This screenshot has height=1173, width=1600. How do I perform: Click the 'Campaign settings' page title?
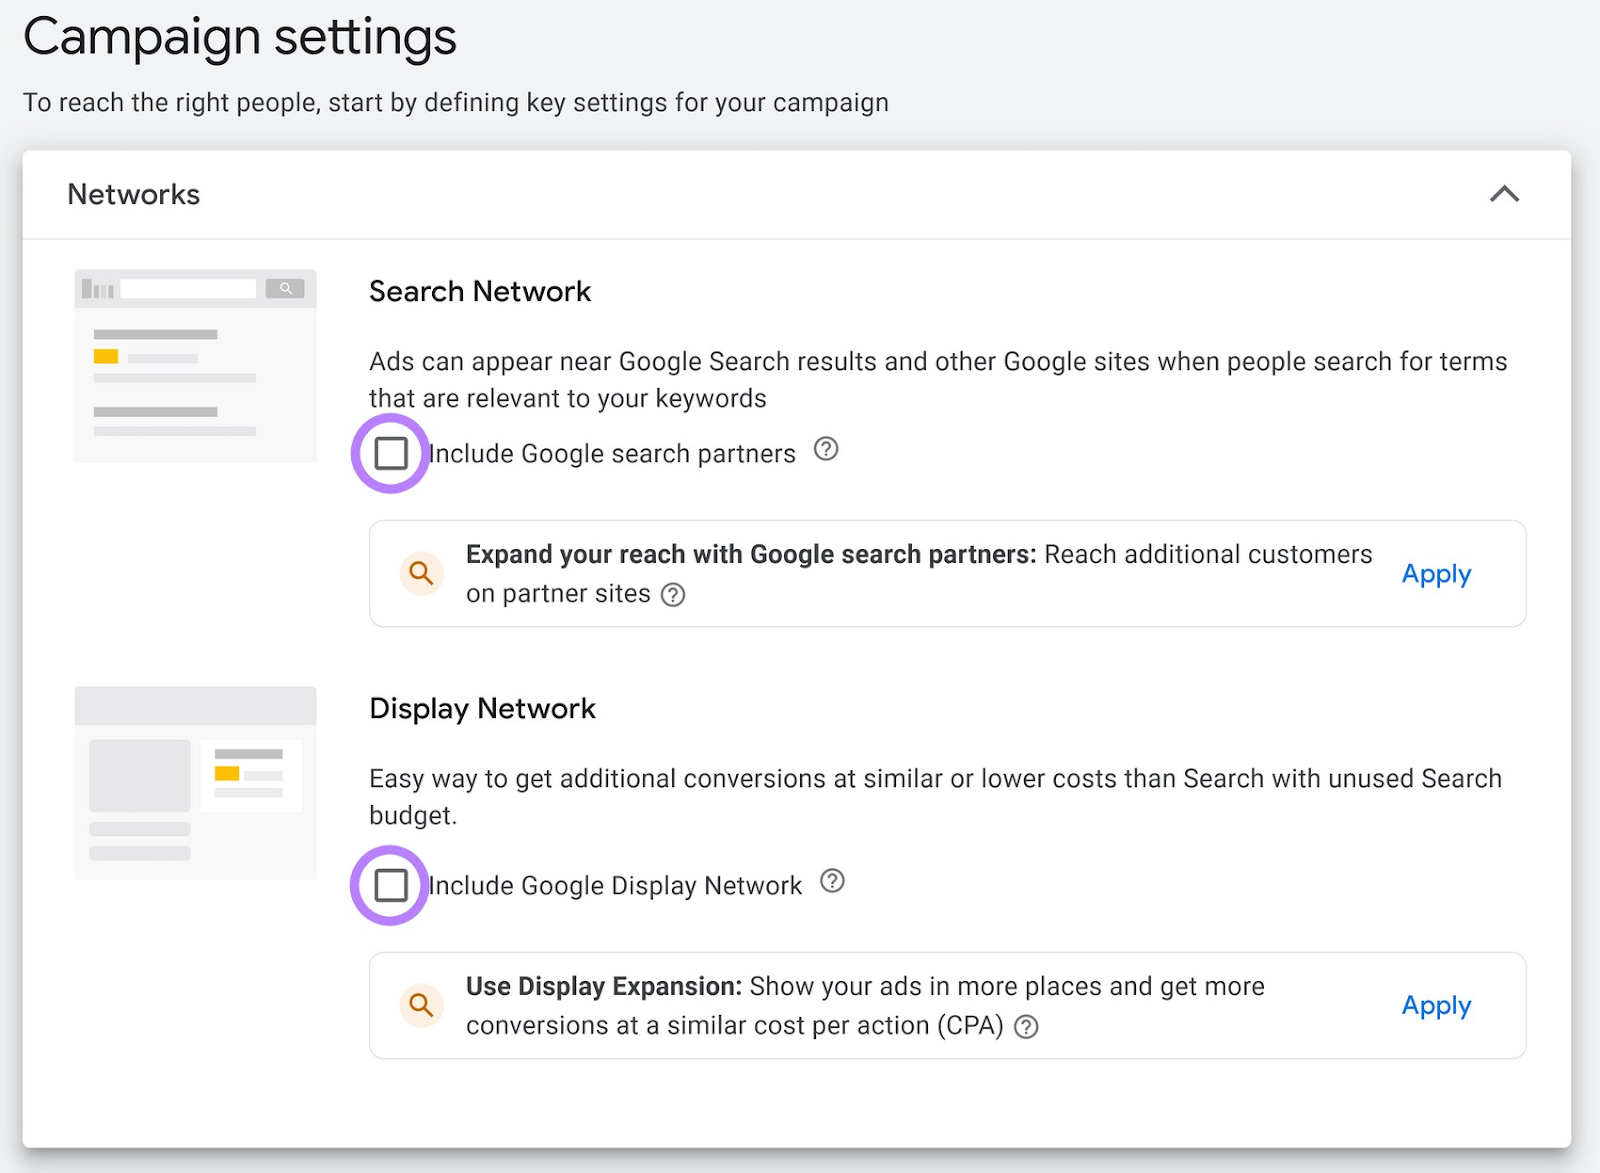click(240, 37)
